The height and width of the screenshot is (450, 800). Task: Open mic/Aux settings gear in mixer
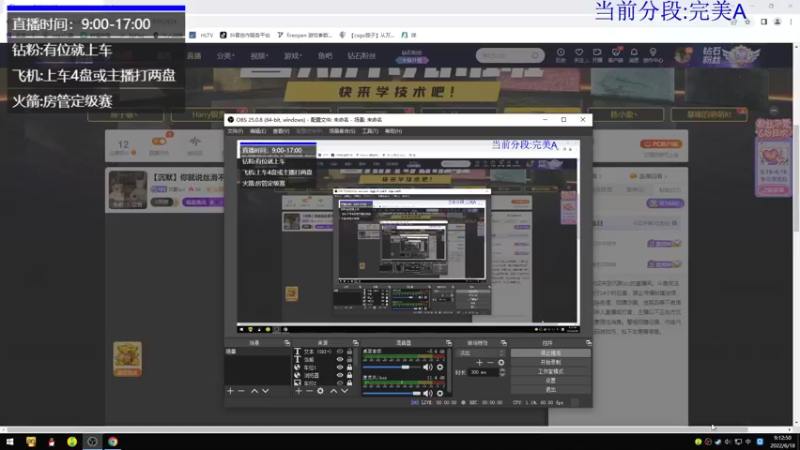click(440, 393)
